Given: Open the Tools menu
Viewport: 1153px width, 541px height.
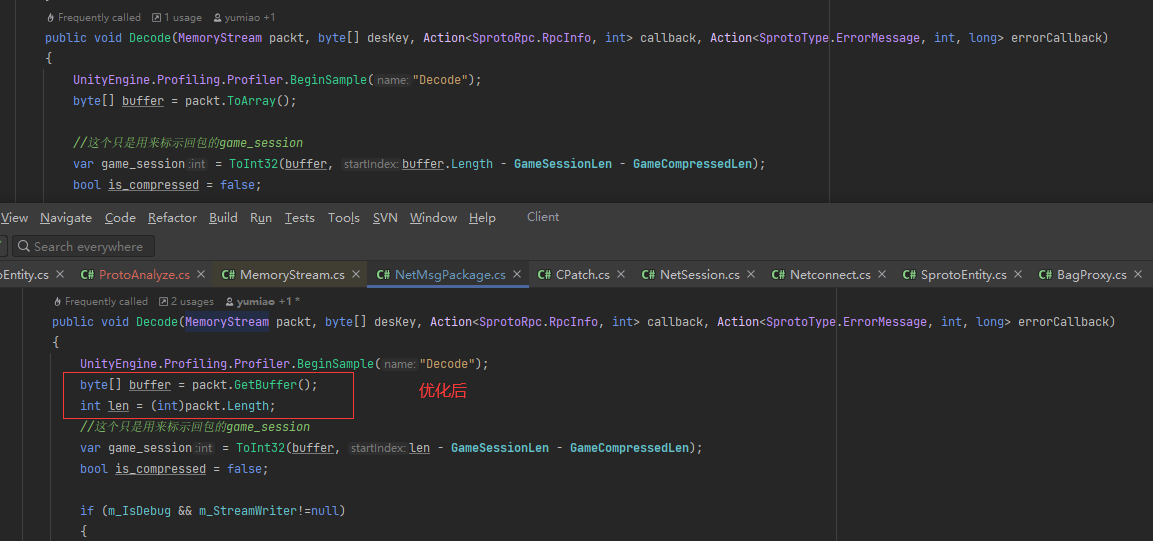Looking at the screenshot, I should tap(343, 218).
